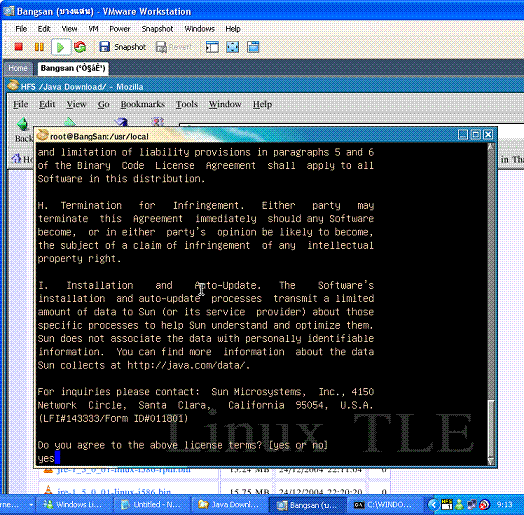The image size is (524, 515).
Task: Switch to the Home tab
Action: [18, 68]
